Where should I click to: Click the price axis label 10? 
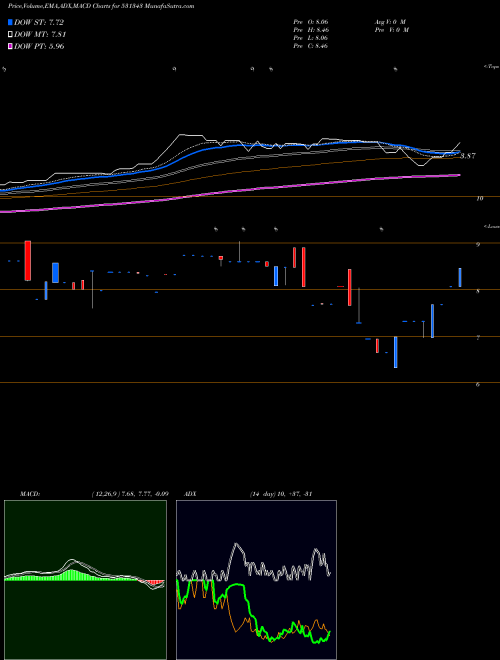480,198
